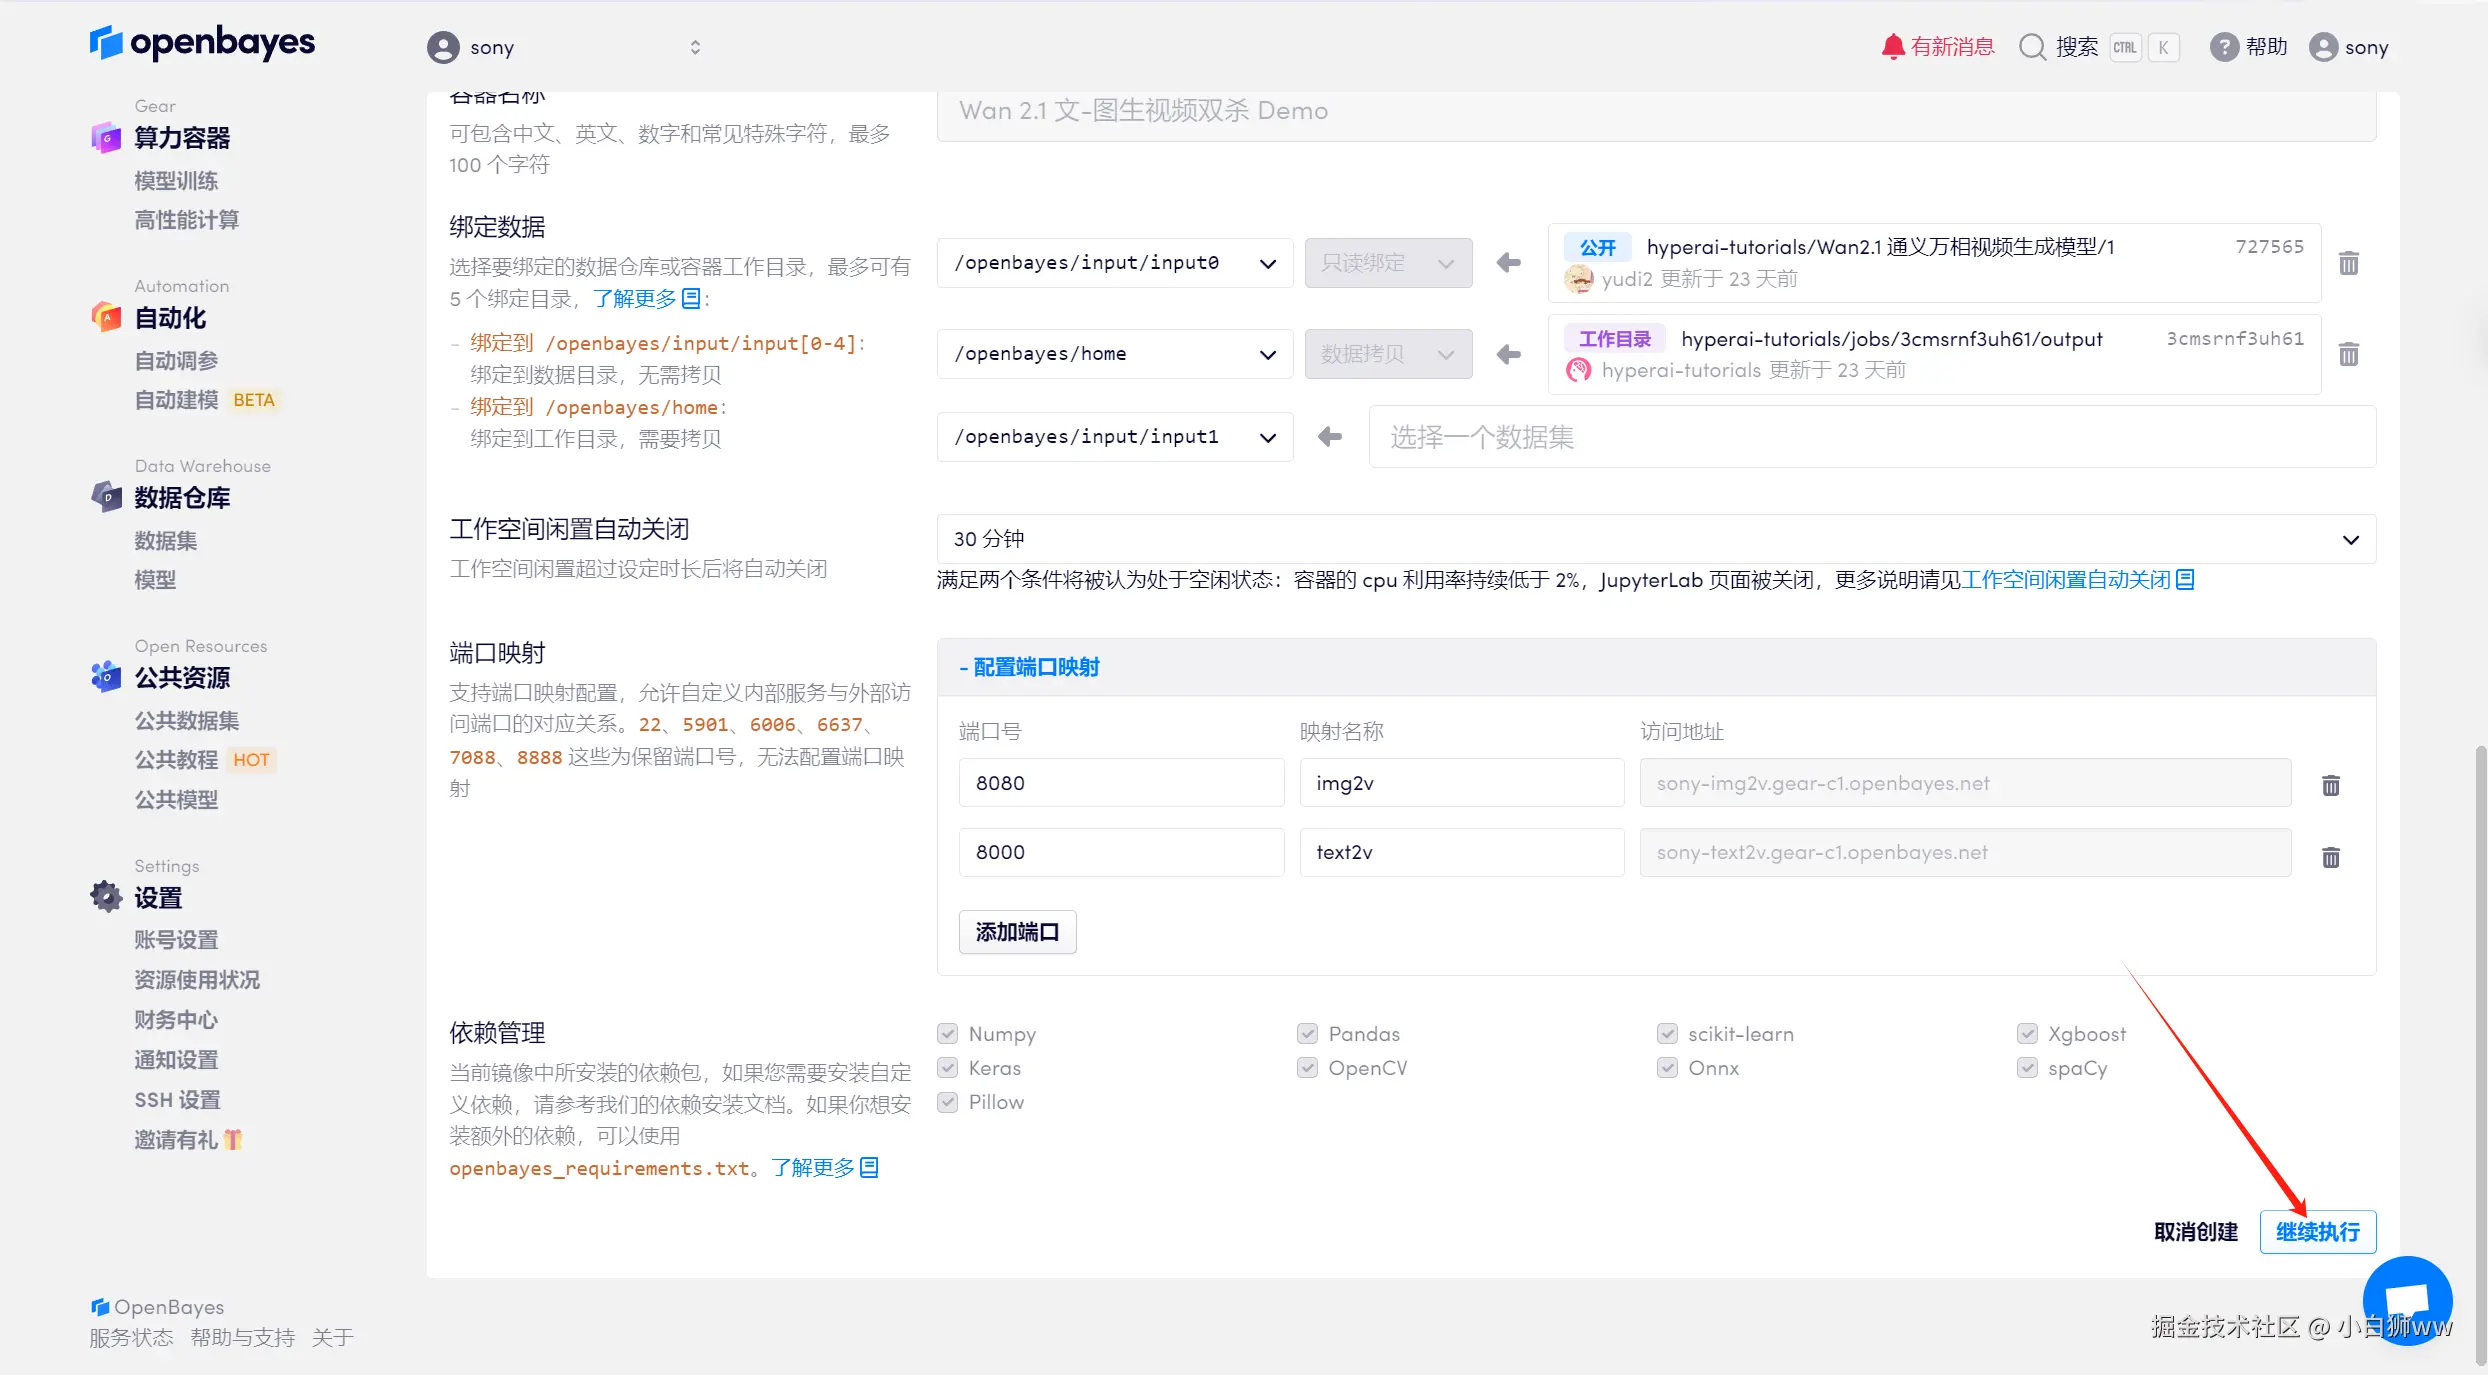Open the /openbayes/input/input1 path dropdown
Viewport: 2488px width, 1375px height.
(x=1114, y=437)
